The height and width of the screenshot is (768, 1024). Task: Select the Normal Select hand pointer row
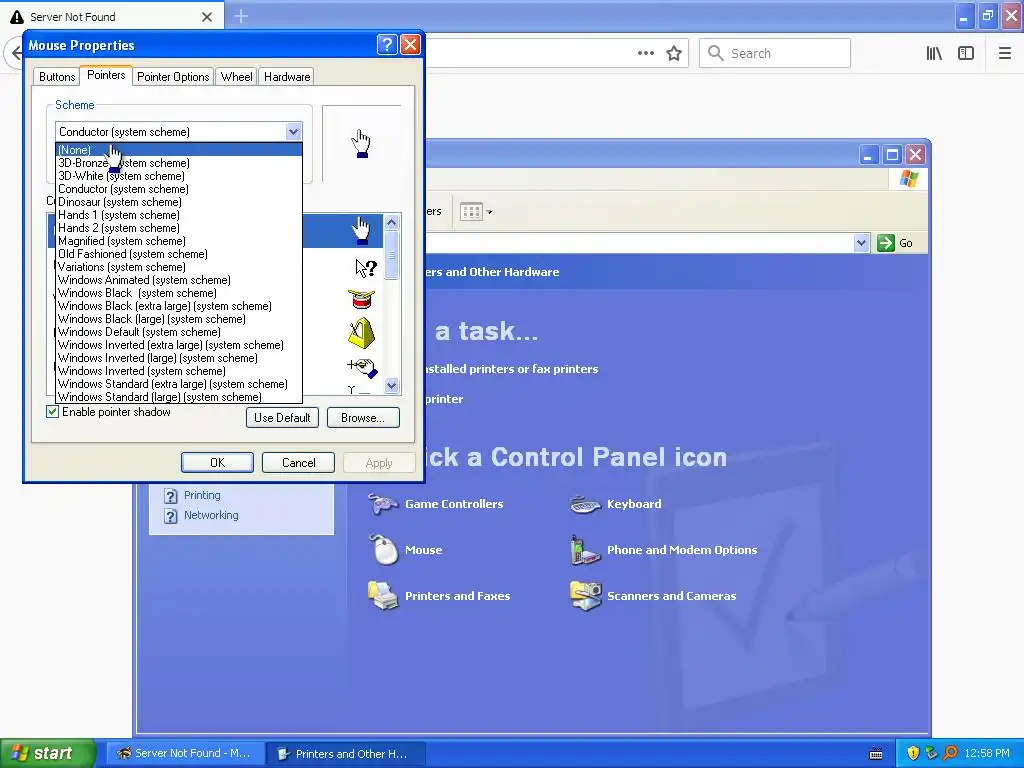(343, 231)
